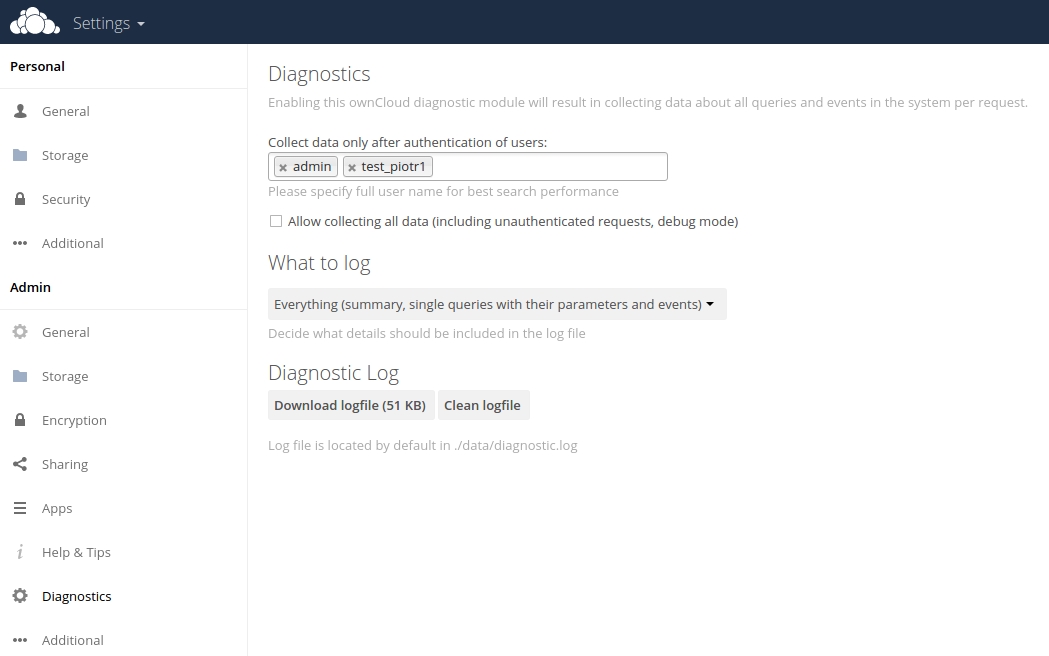Click the padlock icon beside Security
Viewport: 1049px width, 656px height.
[x=20, y=199]
